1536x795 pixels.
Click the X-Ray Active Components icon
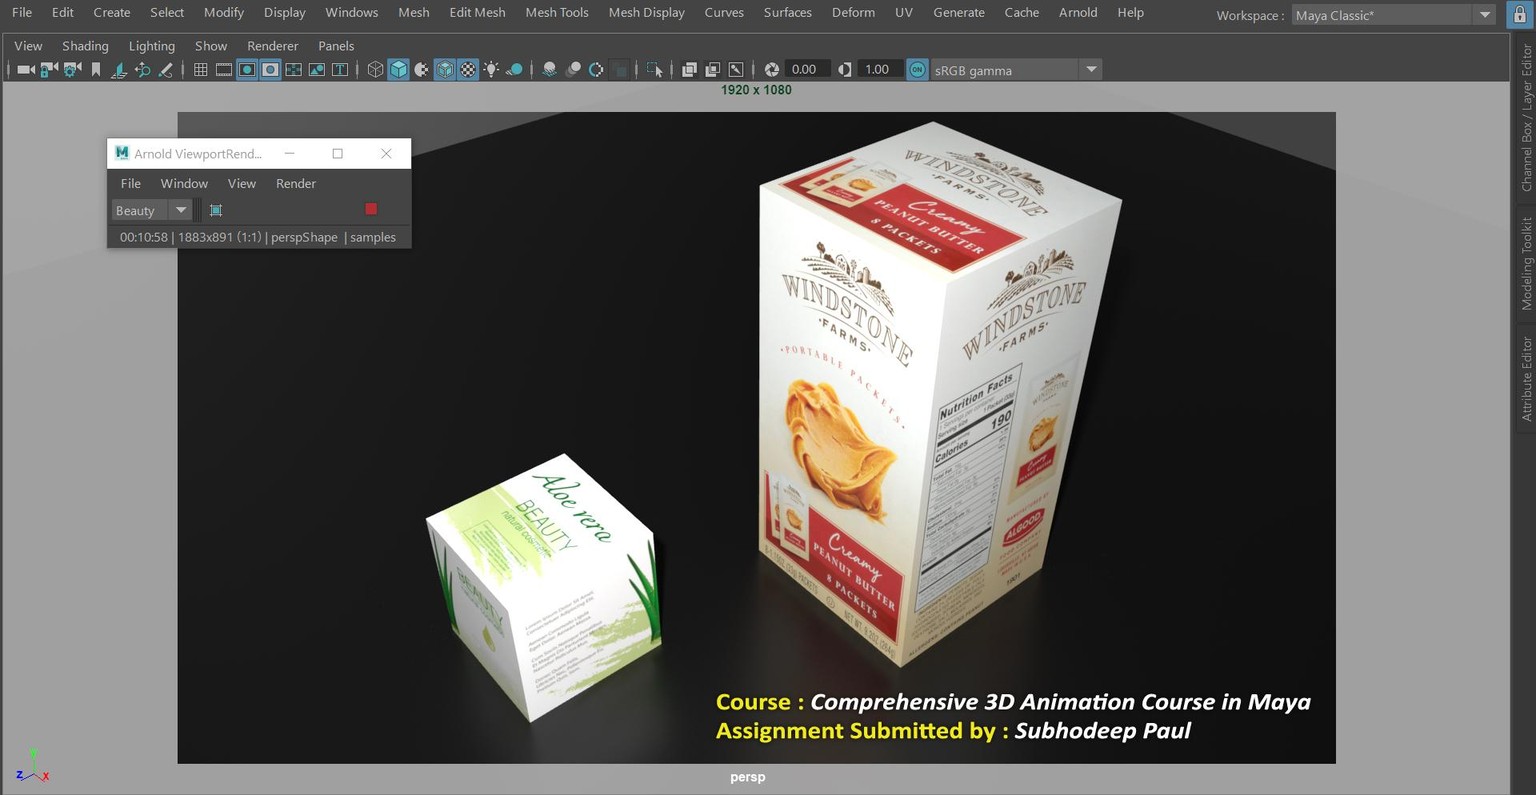point(712,69)
